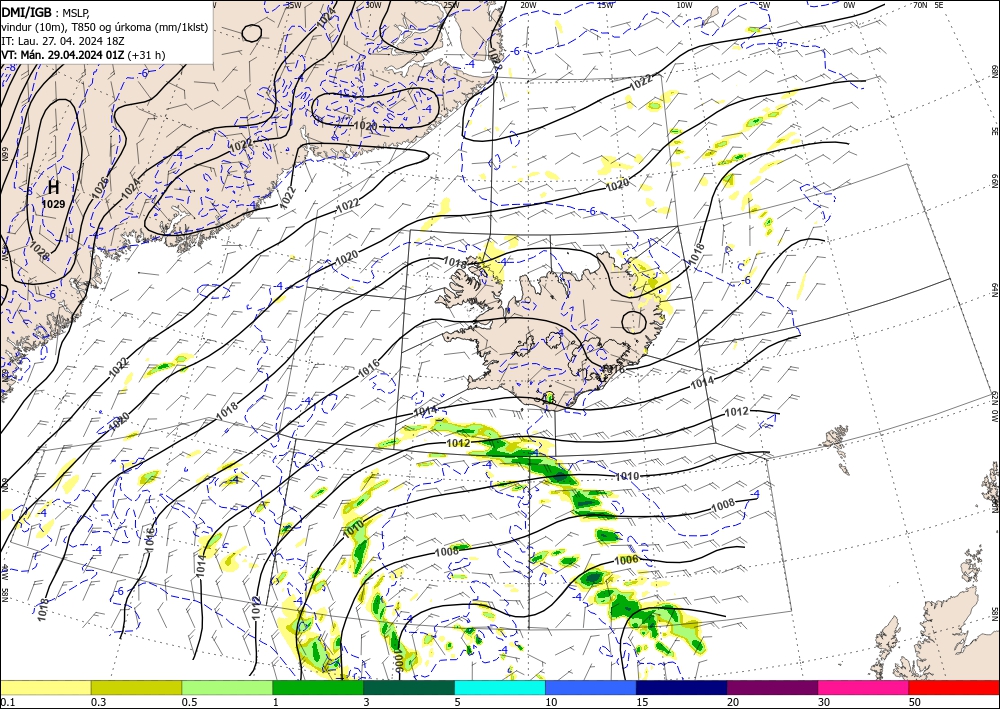Click the olive 0.3–0.5 precipitation legend swatch
The height and width of the screenshot is (709, 1000).
[136, 687]
